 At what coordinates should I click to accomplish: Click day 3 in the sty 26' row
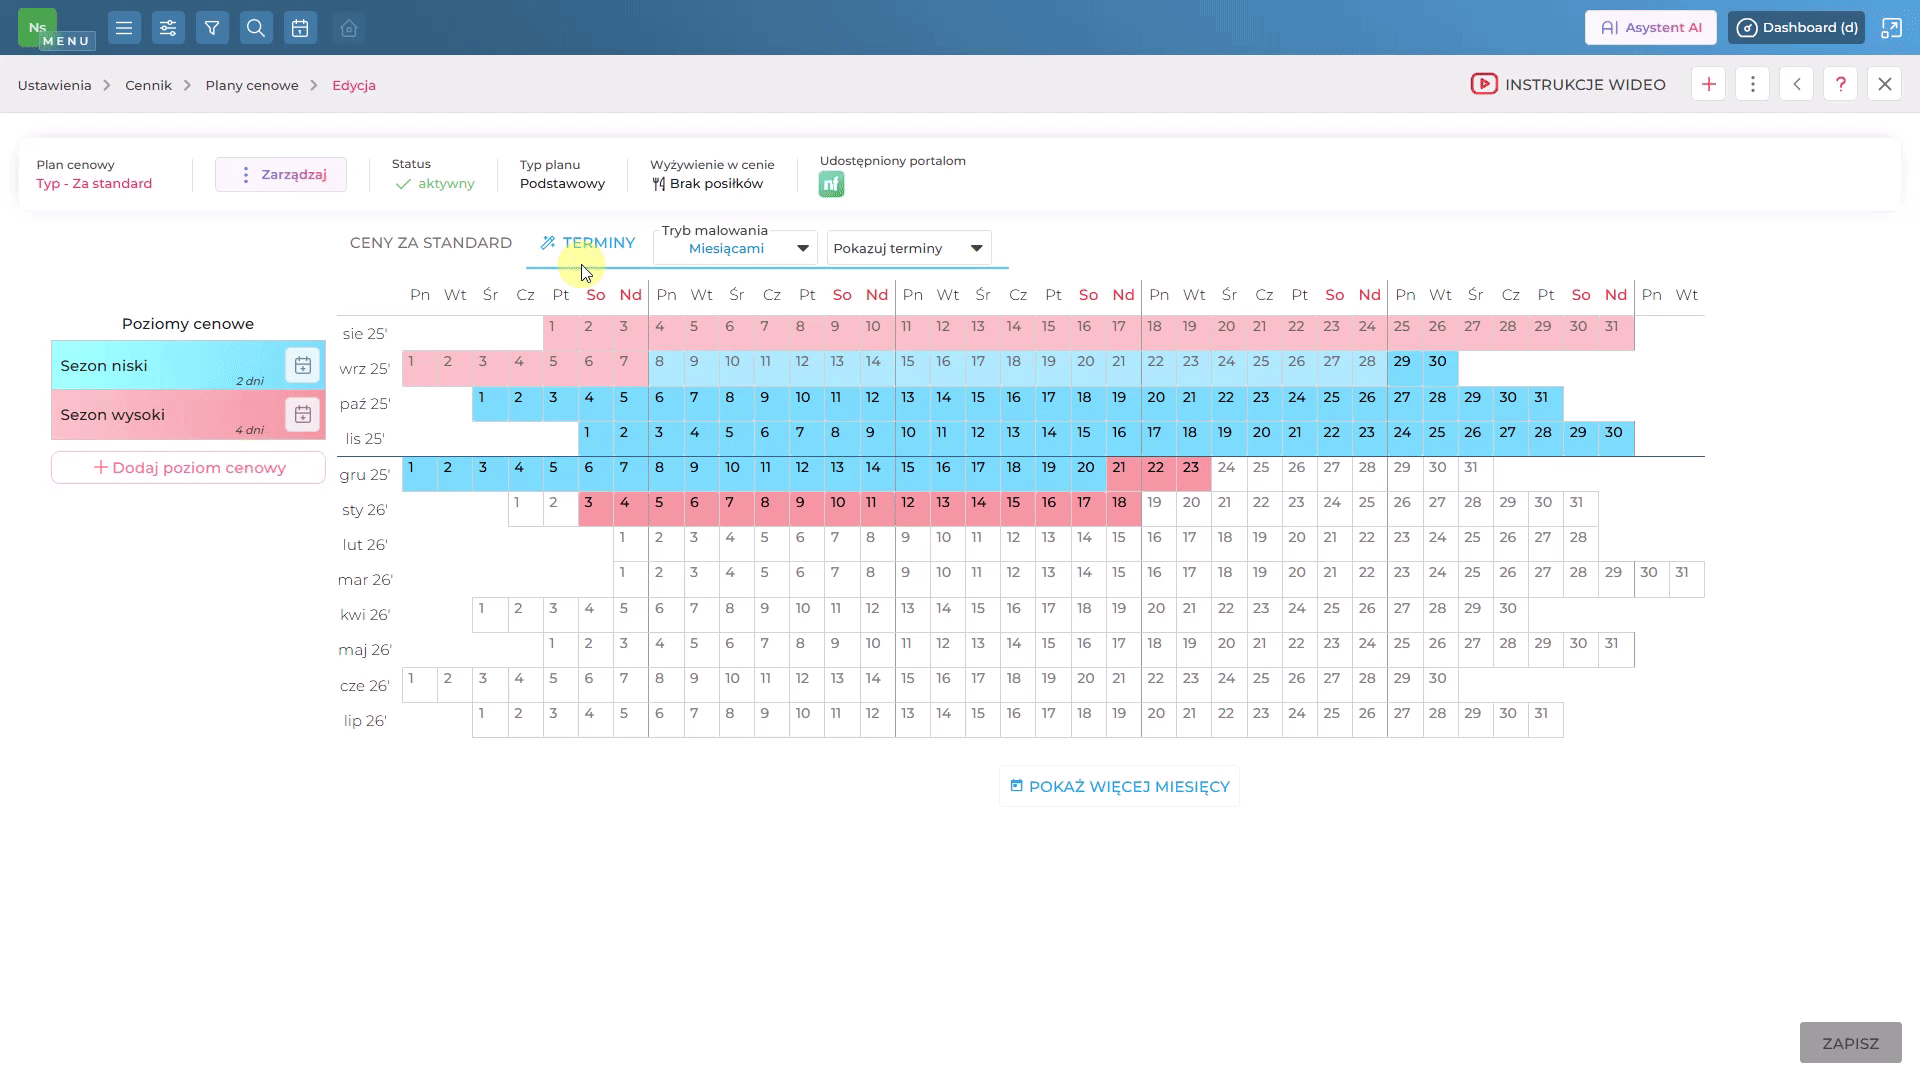click(596, 509)
